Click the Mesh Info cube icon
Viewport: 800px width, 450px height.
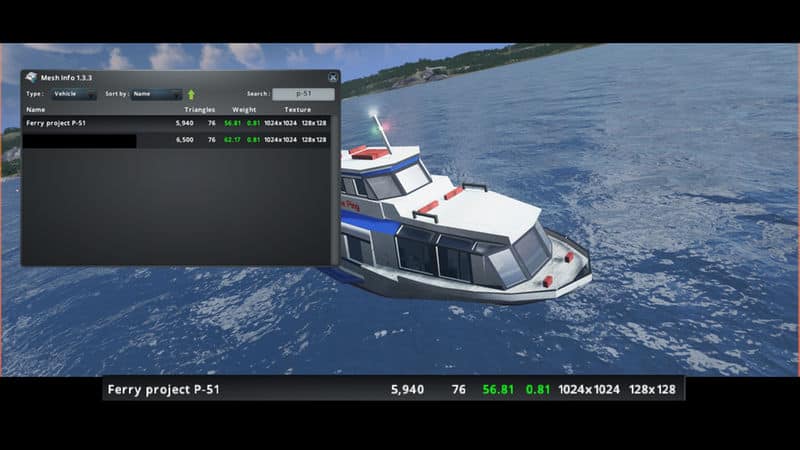[31, 78]
